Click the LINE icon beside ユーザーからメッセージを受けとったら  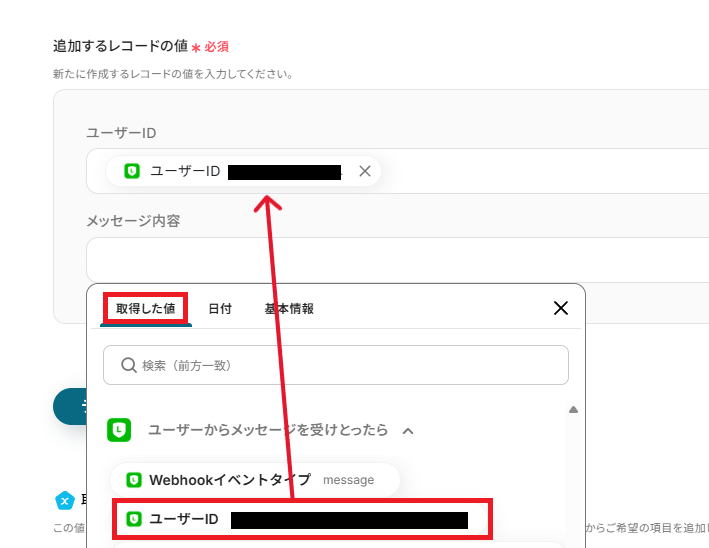[119, 430]
